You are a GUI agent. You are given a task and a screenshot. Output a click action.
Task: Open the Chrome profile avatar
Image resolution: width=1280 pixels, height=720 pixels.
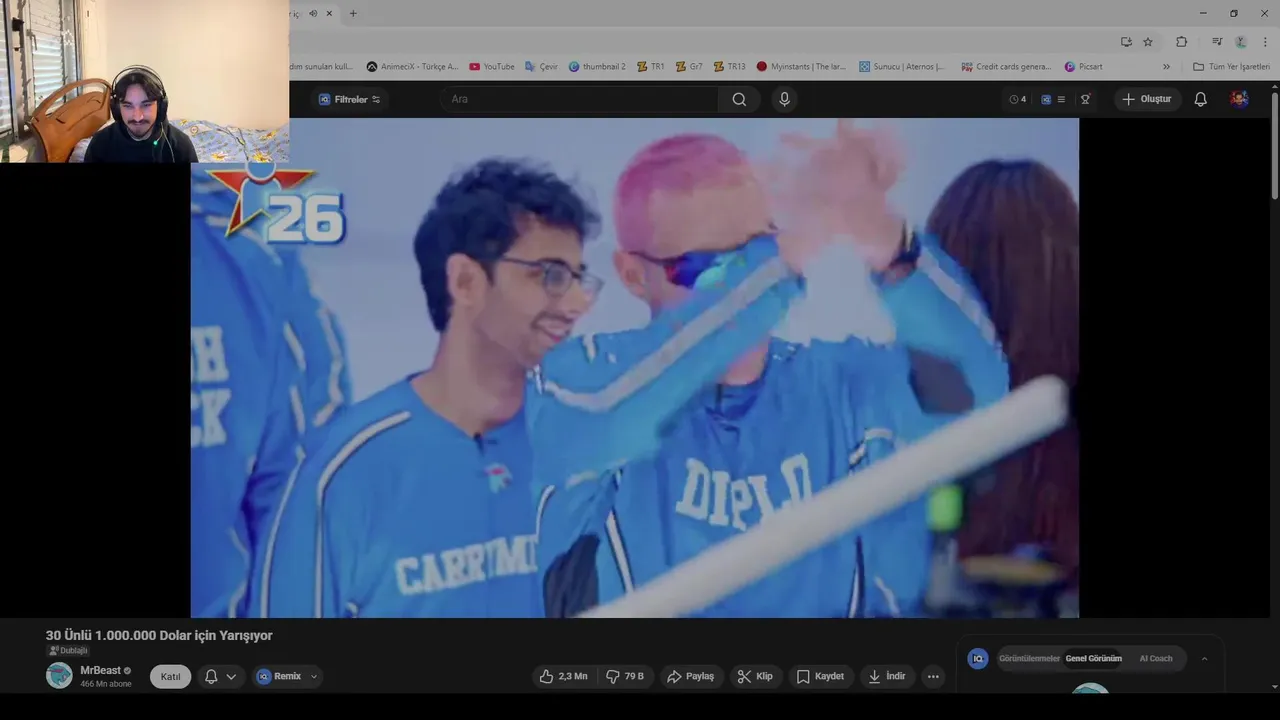[x=1241, y=41]
